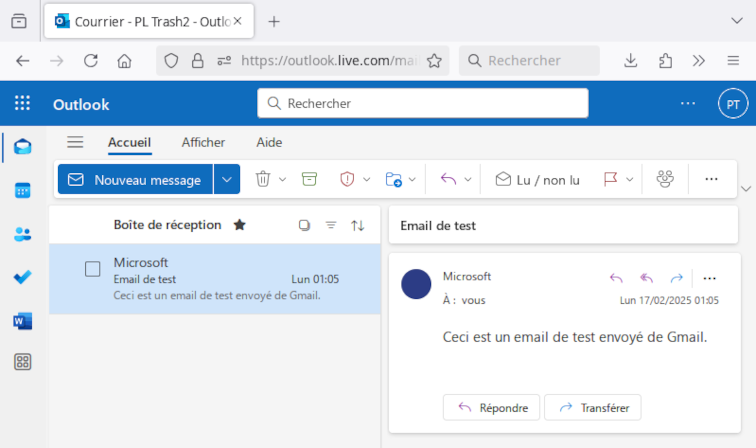Screen dimensions: 756x448
Task: Open more apps icon in sidebar
Action: (22, 362)
